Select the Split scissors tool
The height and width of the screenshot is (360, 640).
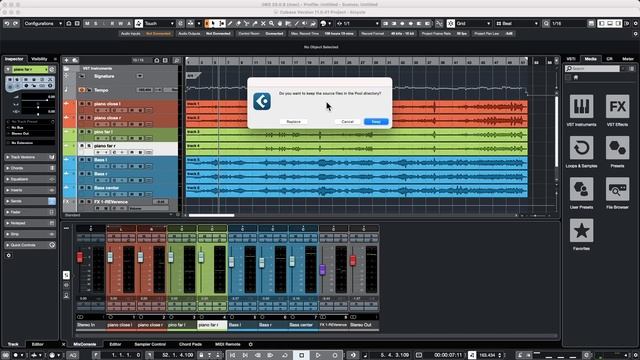247,24
